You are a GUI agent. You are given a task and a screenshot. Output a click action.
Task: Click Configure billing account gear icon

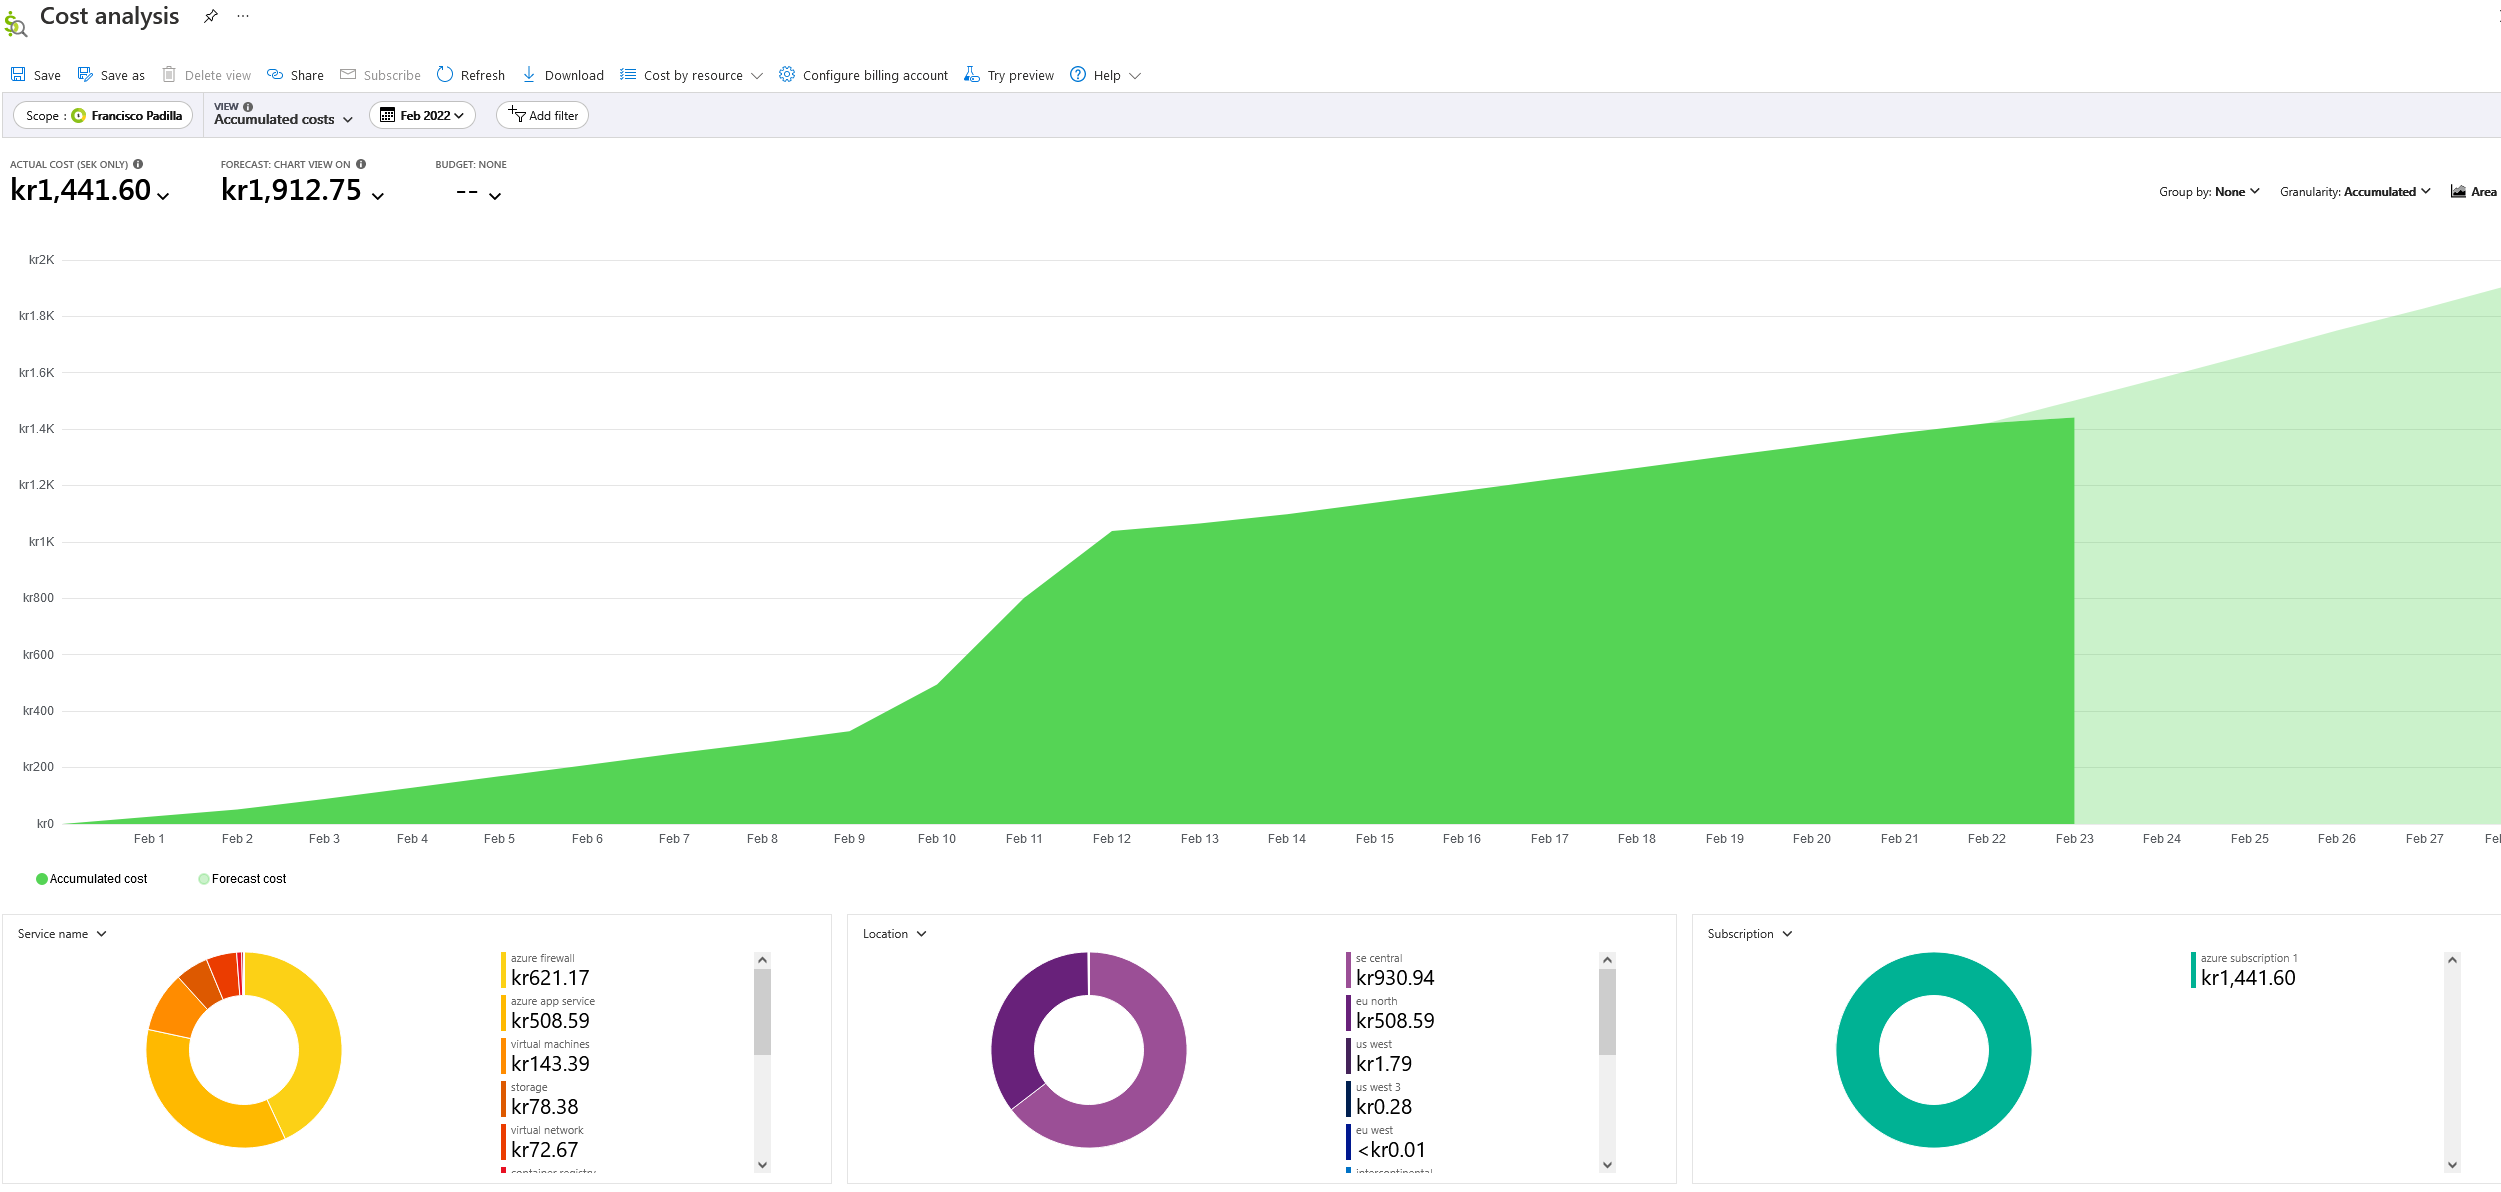click(x=787, y=75)
